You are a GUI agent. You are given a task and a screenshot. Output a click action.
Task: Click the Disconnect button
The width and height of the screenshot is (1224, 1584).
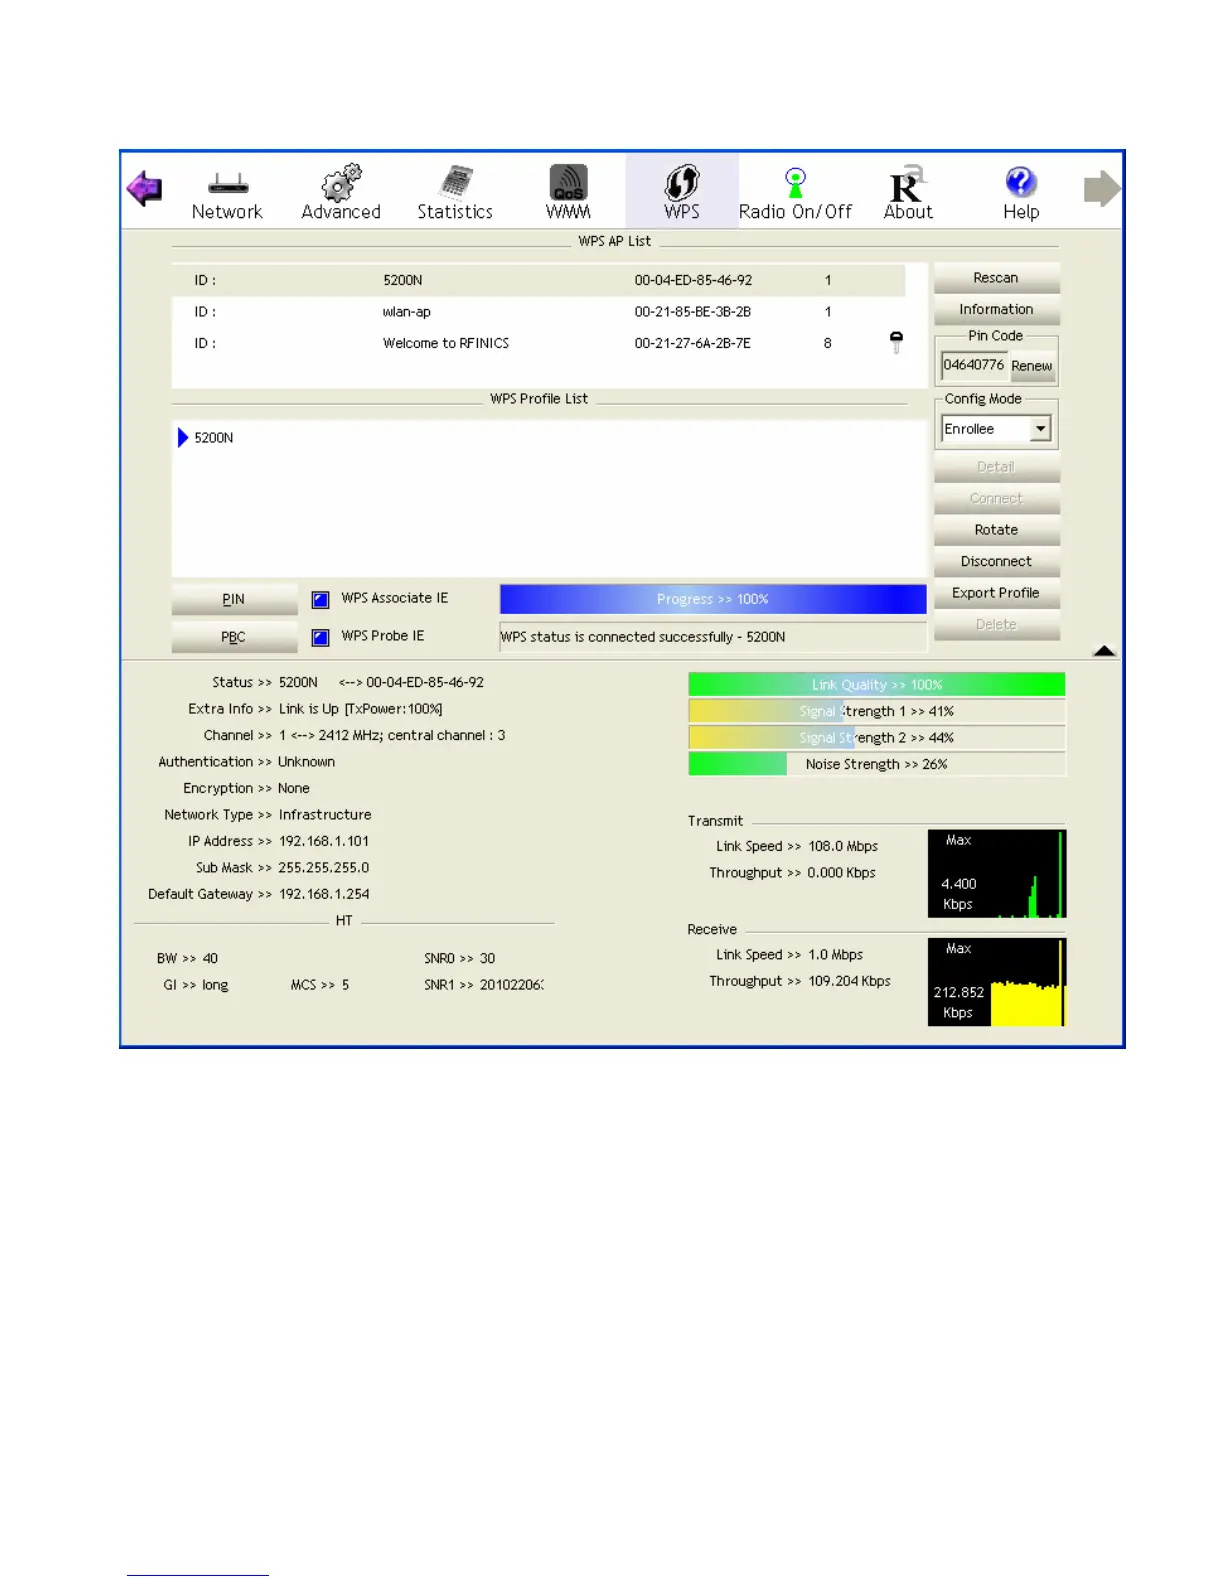996,561
